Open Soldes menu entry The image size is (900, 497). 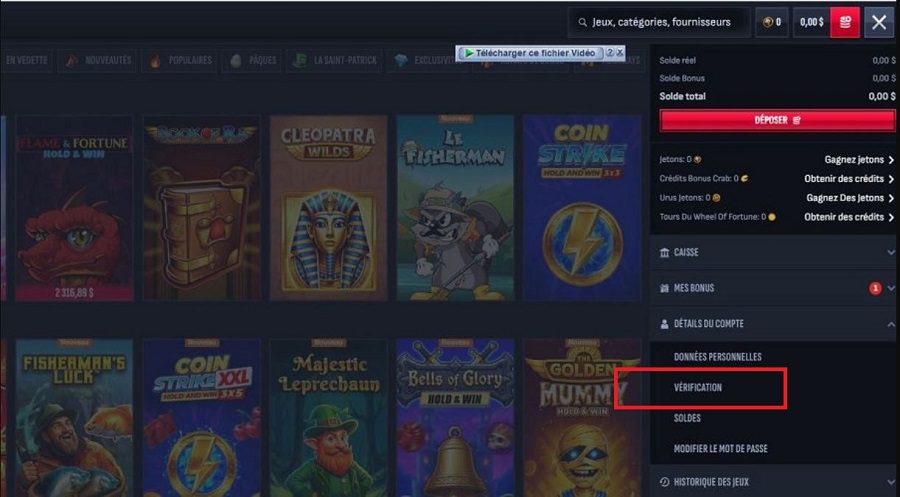click(687, 418)
